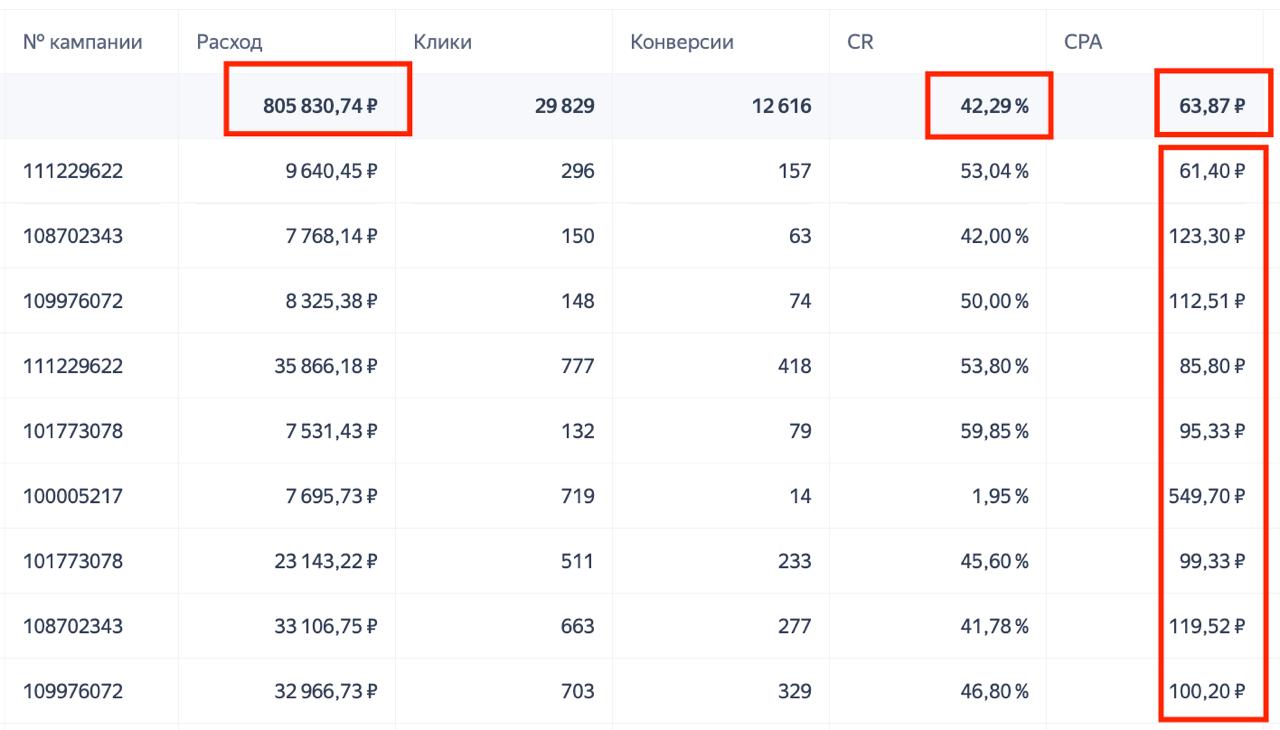The width and height of the screenshot is (1280, 730).
Task: Click the Клики column header
Action: pos(442,42)
